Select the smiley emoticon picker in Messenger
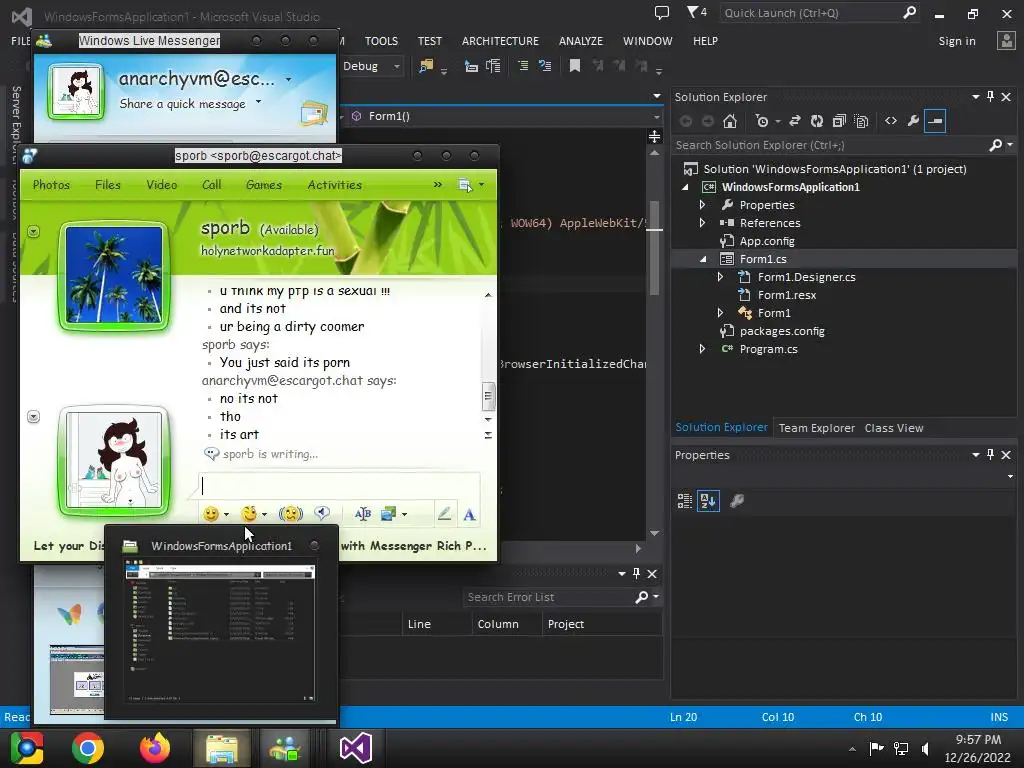This screenshot has height=768, width=1024. tap(211, 515)
